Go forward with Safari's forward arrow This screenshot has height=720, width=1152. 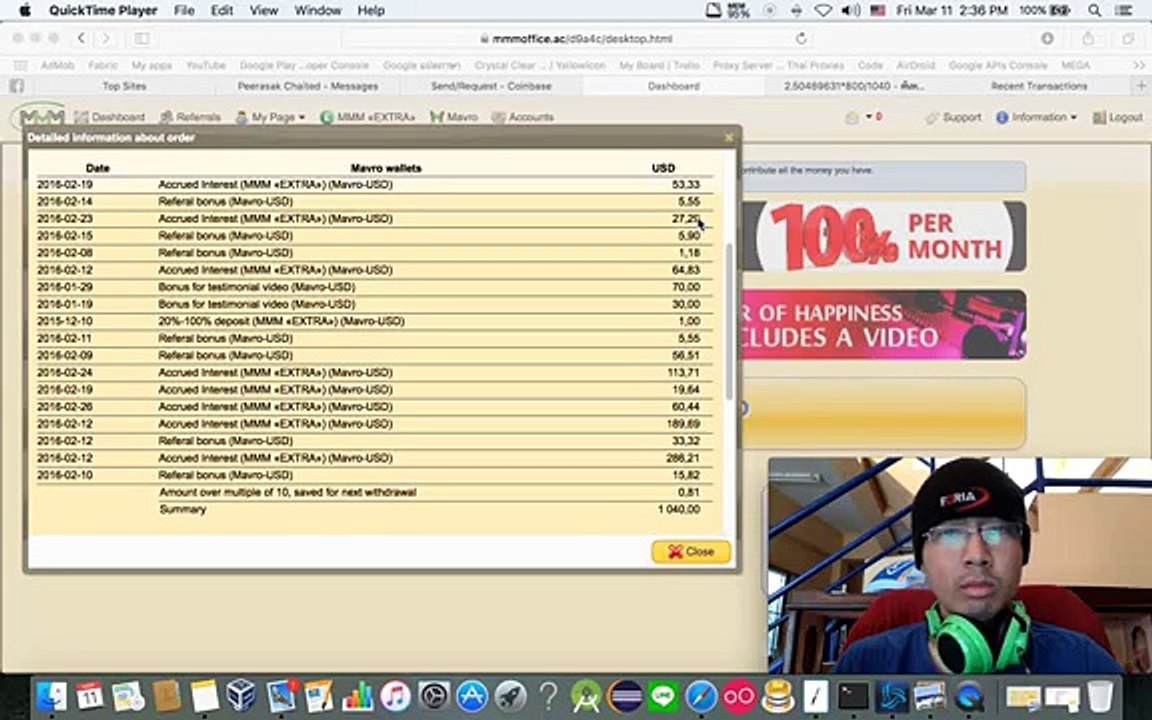[106, 38]
